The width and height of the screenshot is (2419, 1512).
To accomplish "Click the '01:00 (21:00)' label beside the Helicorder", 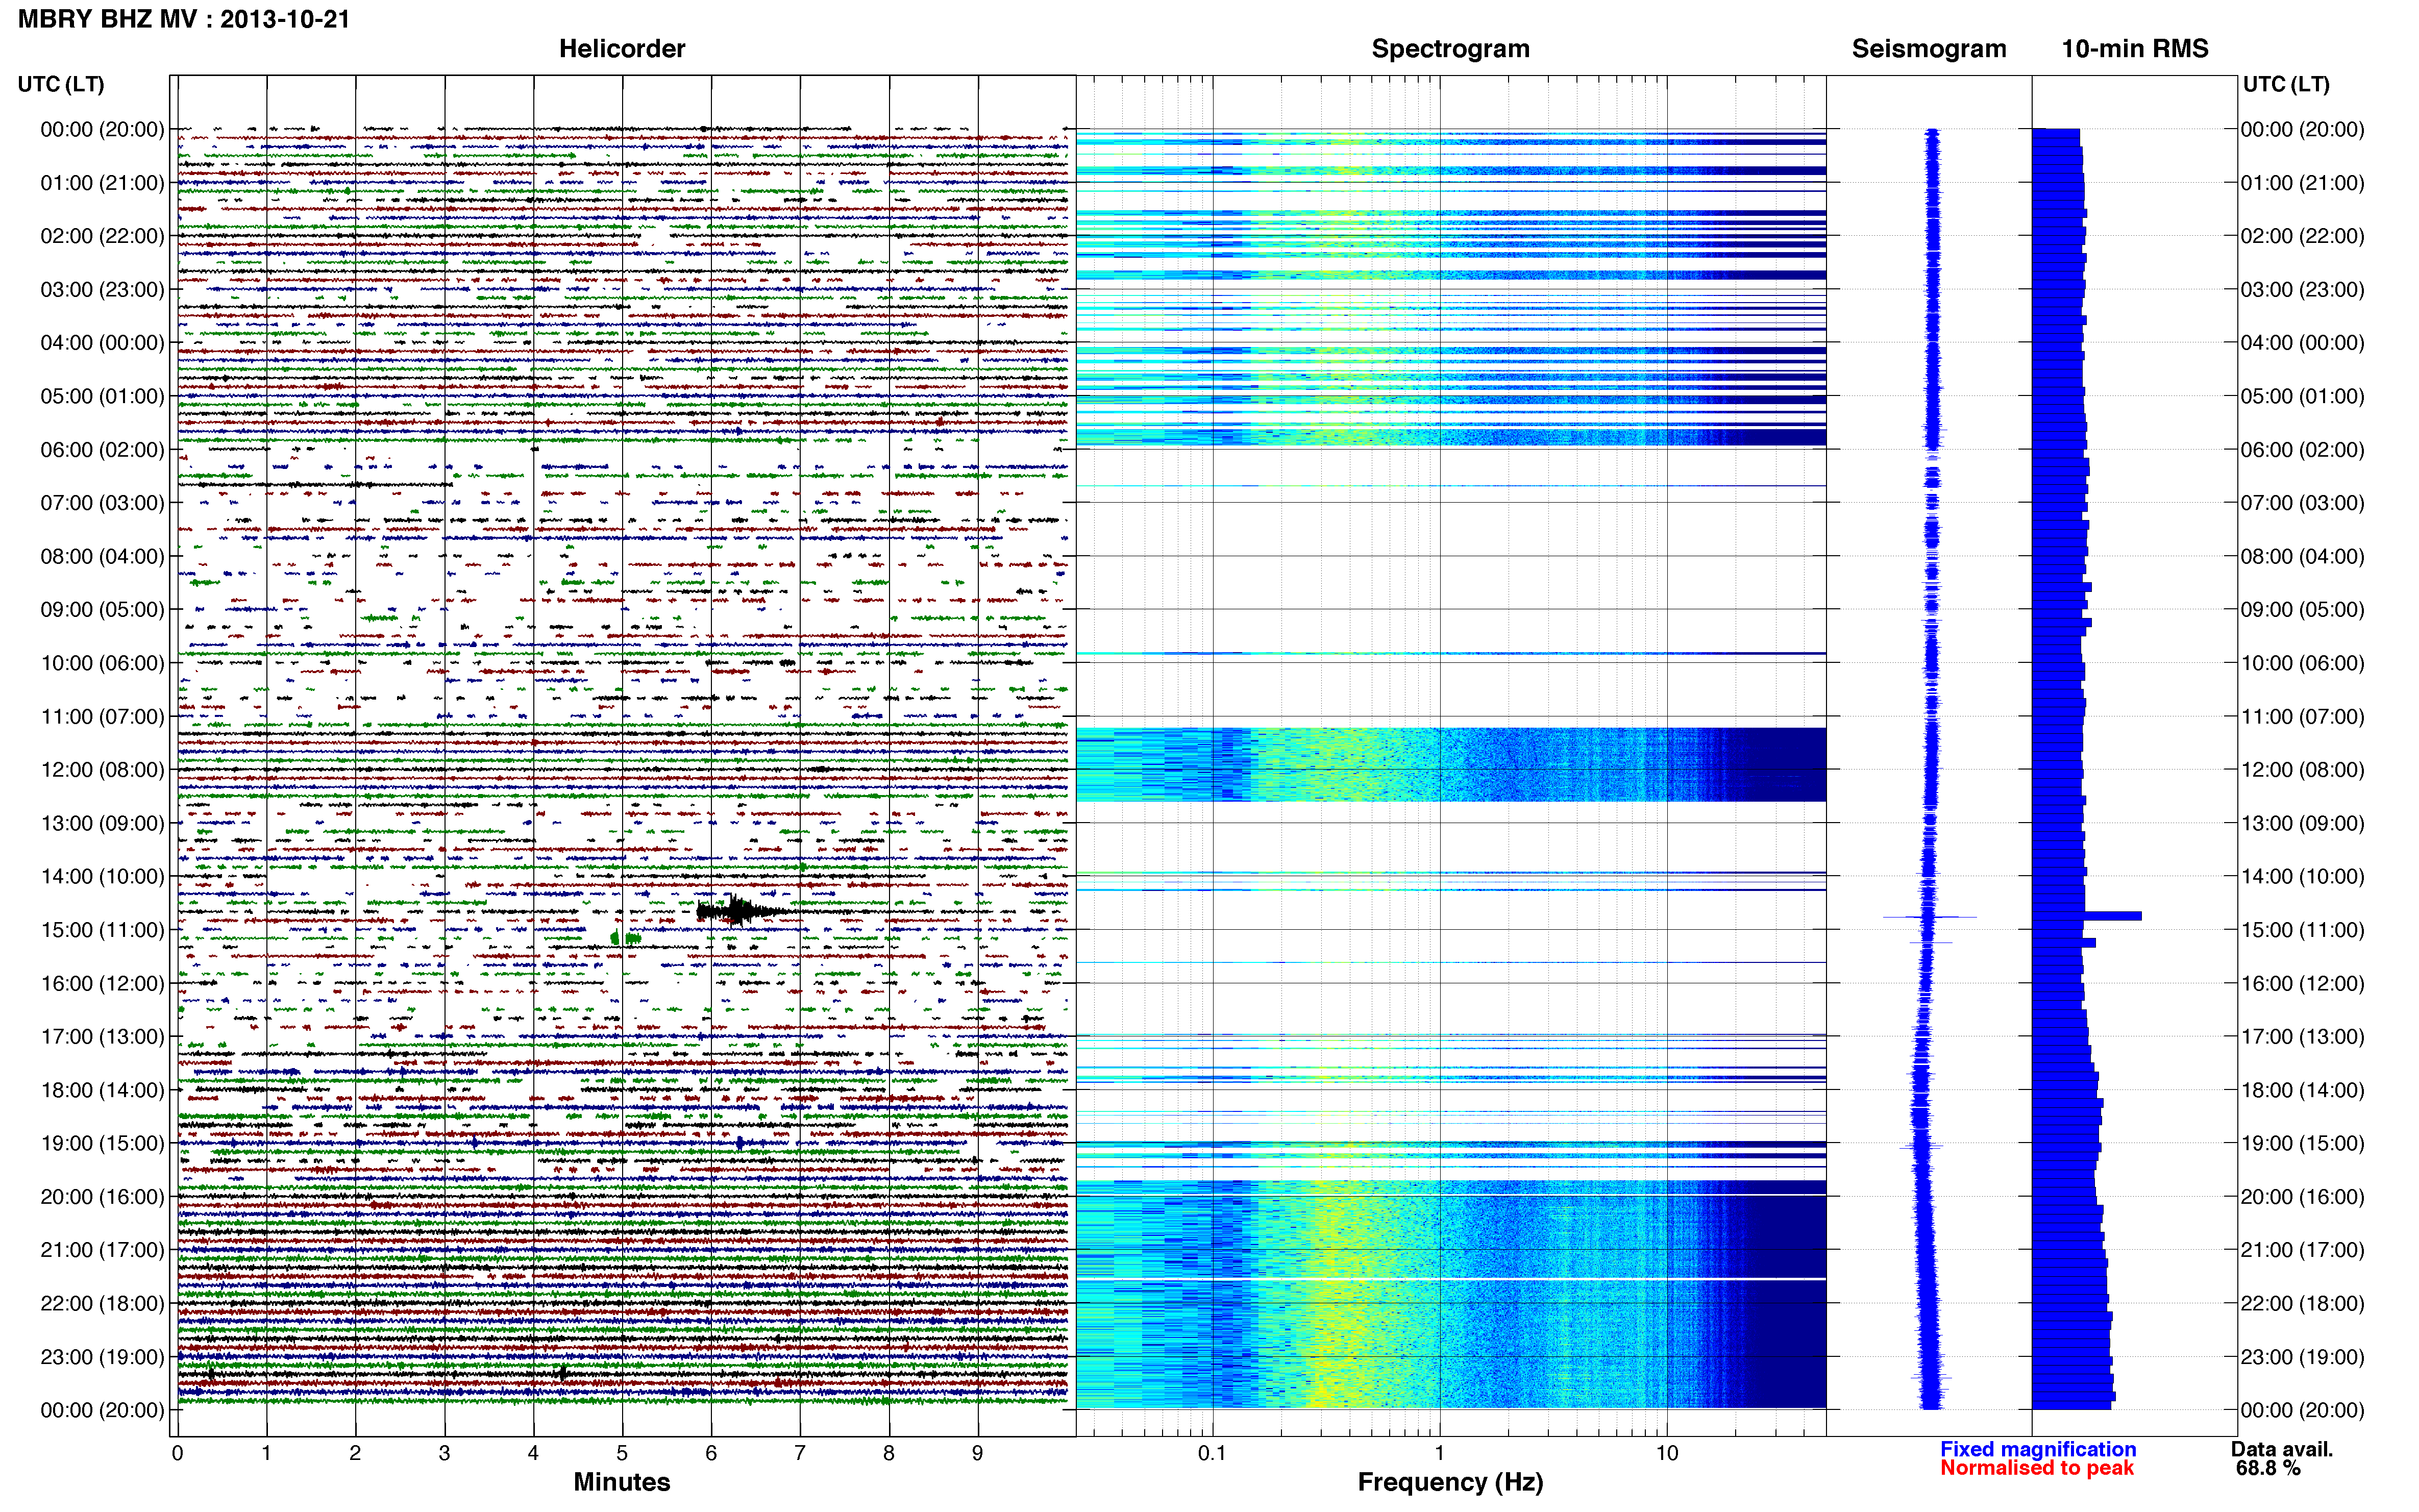I will 102,183.
